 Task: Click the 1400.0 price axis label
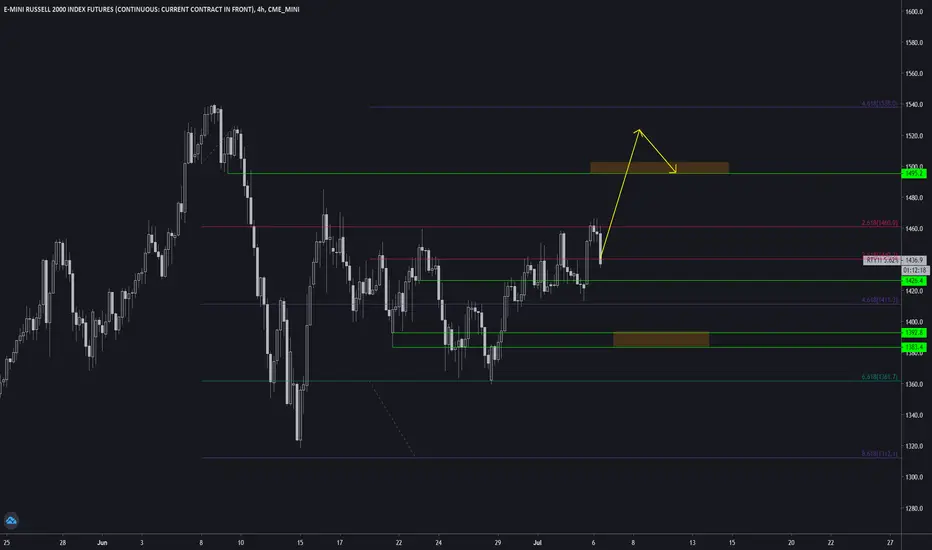click(914, 322)
